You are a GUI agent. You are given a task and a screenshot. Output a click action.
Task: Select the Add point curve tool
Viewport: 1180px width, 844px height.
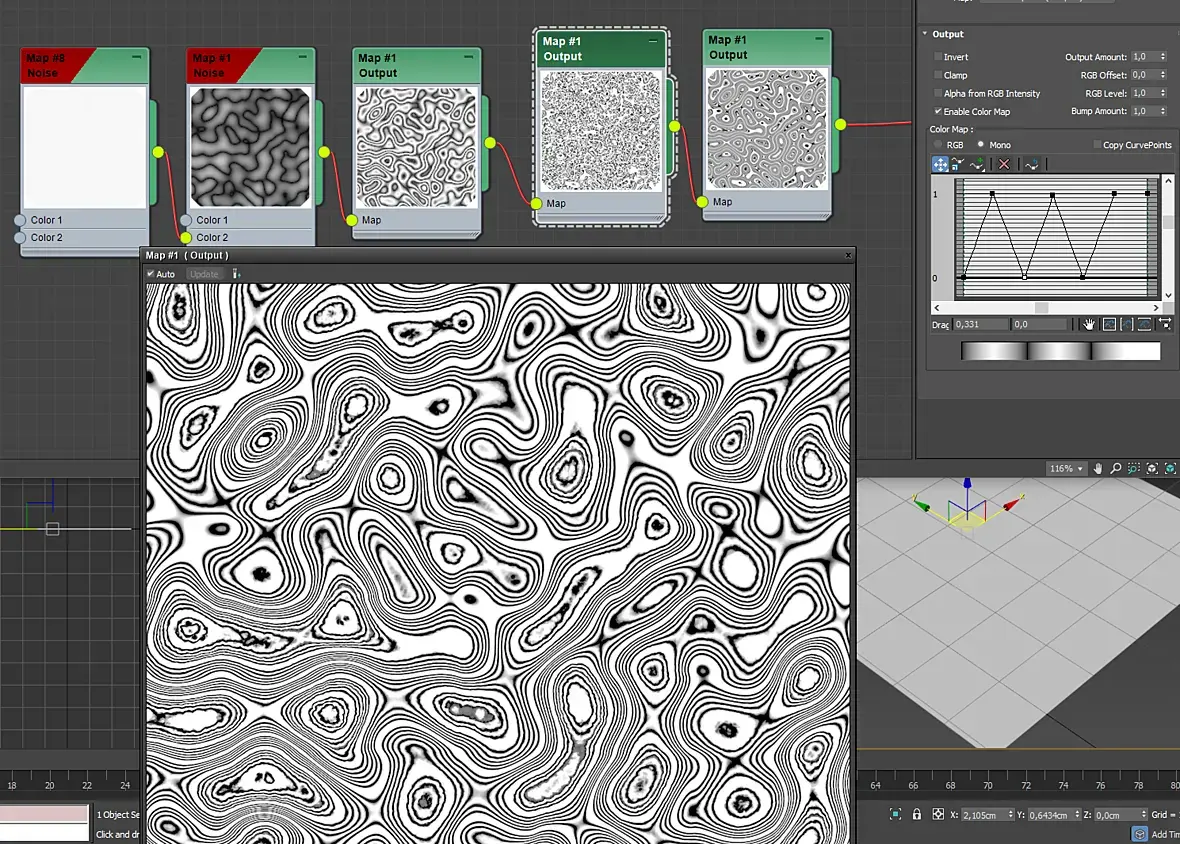tap(978, 164)
